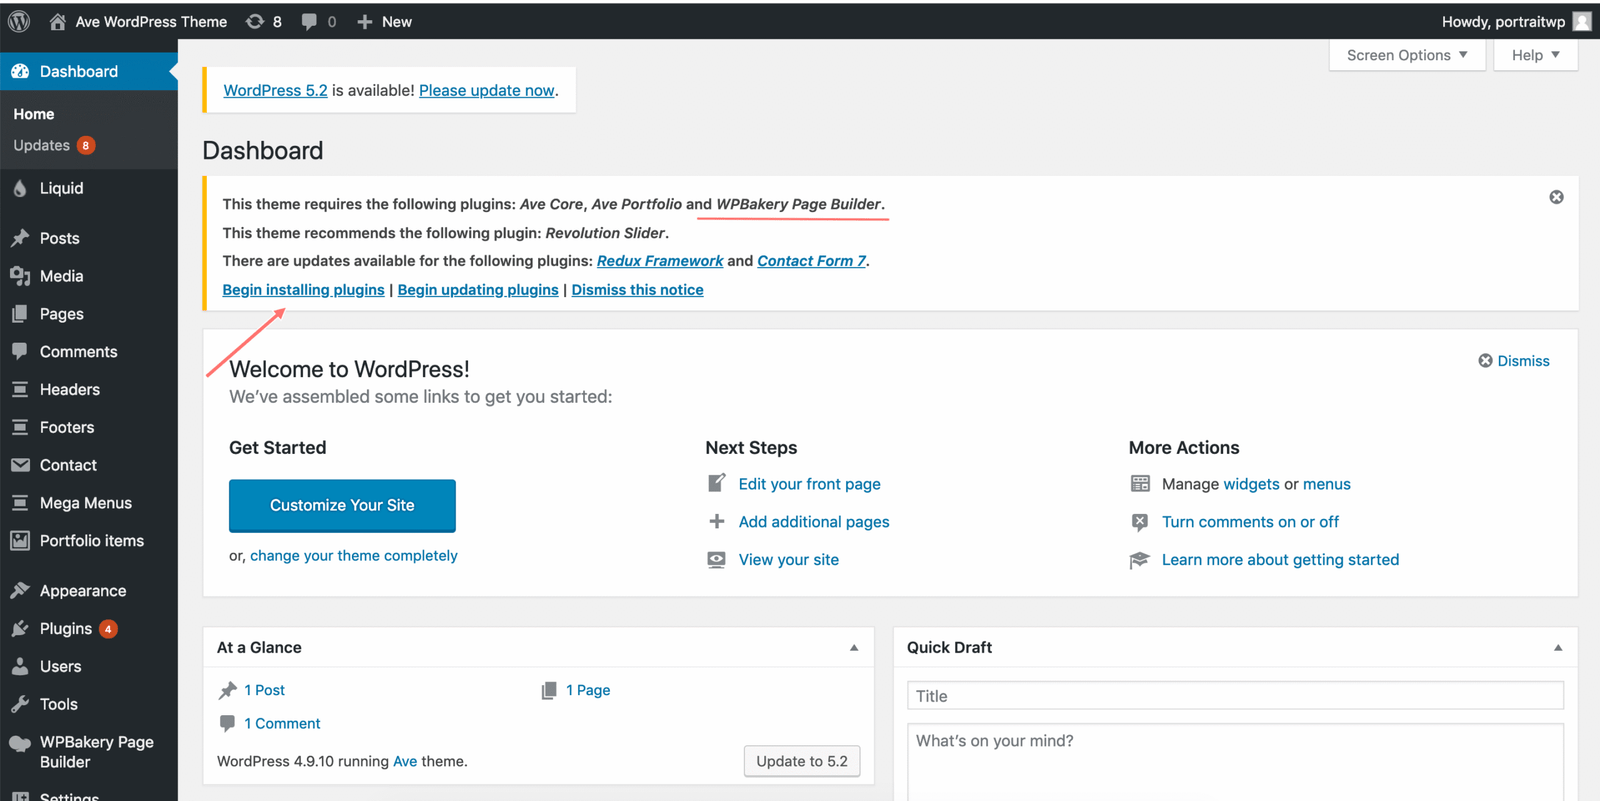Click the Update to 5.2 button

(x=801, y=761)
